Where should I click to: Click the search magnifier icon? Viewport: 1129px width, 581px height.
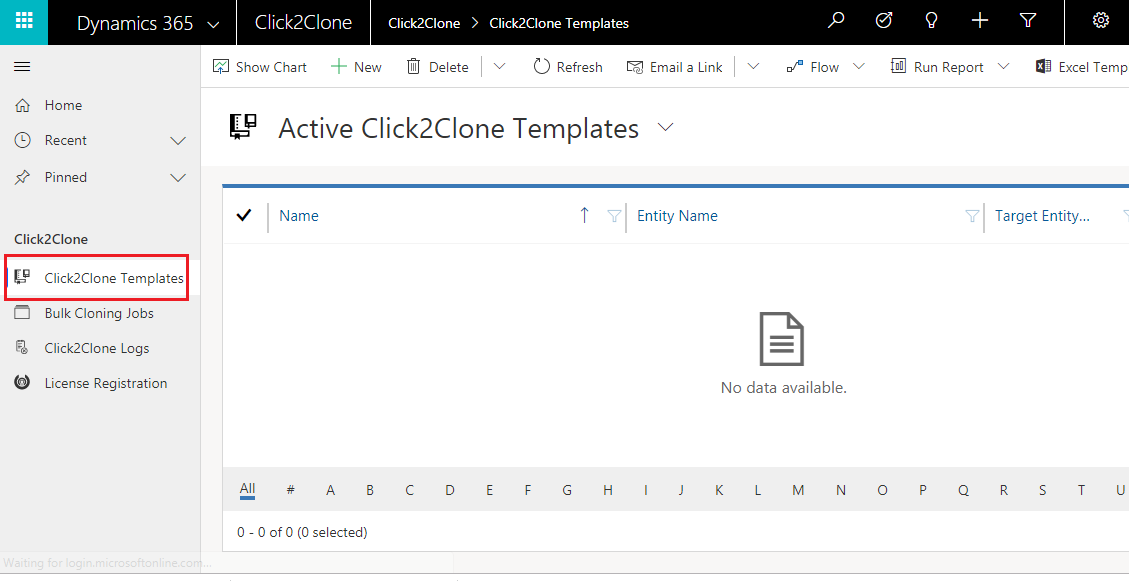(836, 21)
